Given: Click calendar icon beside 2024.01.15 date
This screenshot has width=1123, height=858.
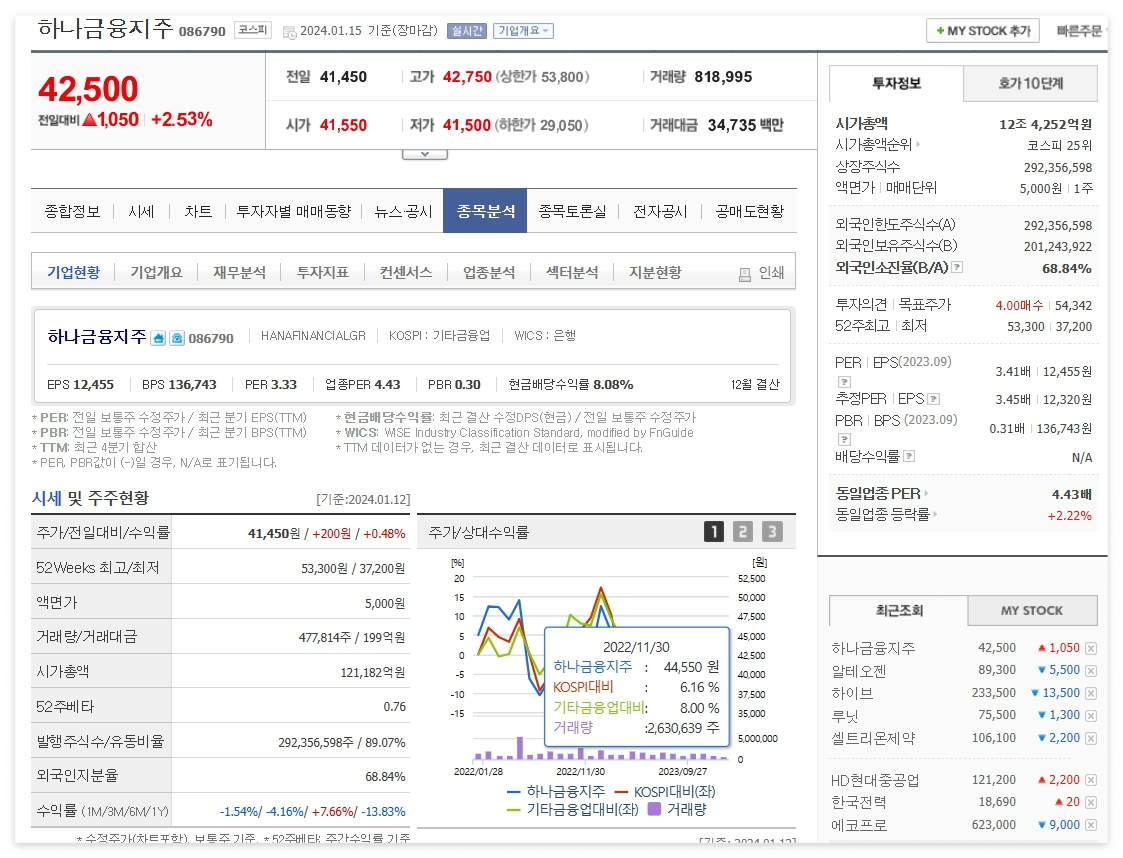Looking at the screenshot, I should click(x=289, y=32).
